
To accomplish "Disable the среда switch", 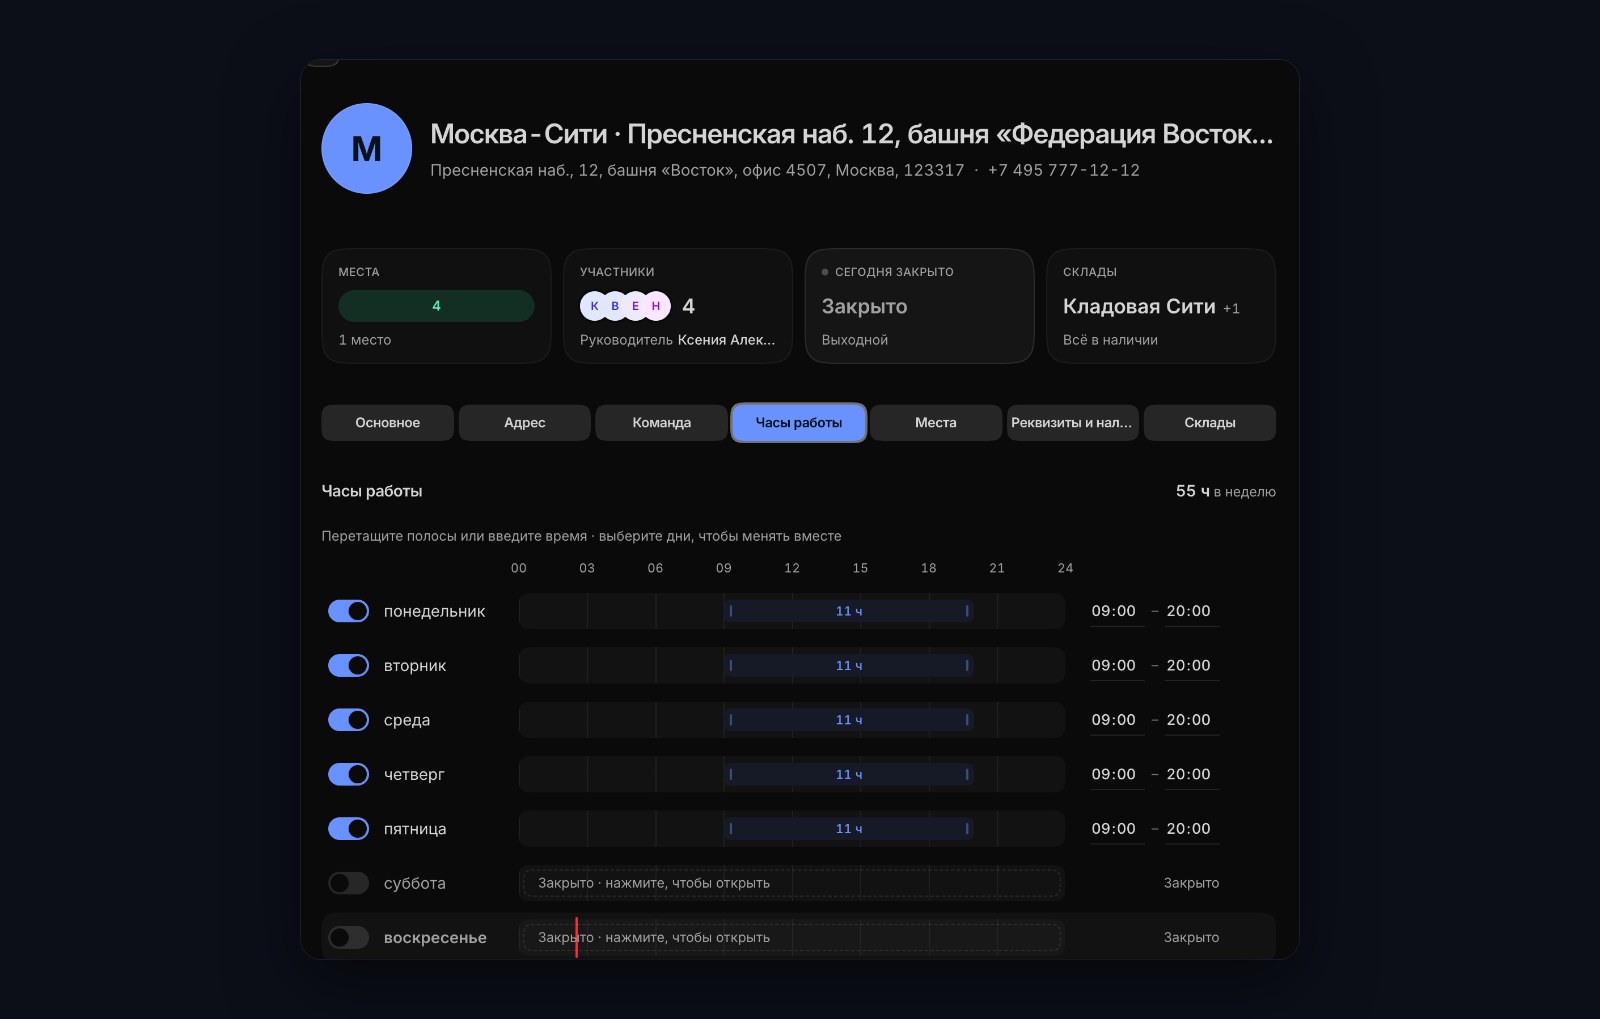I will pyautogui.click(x=349, y=720).
